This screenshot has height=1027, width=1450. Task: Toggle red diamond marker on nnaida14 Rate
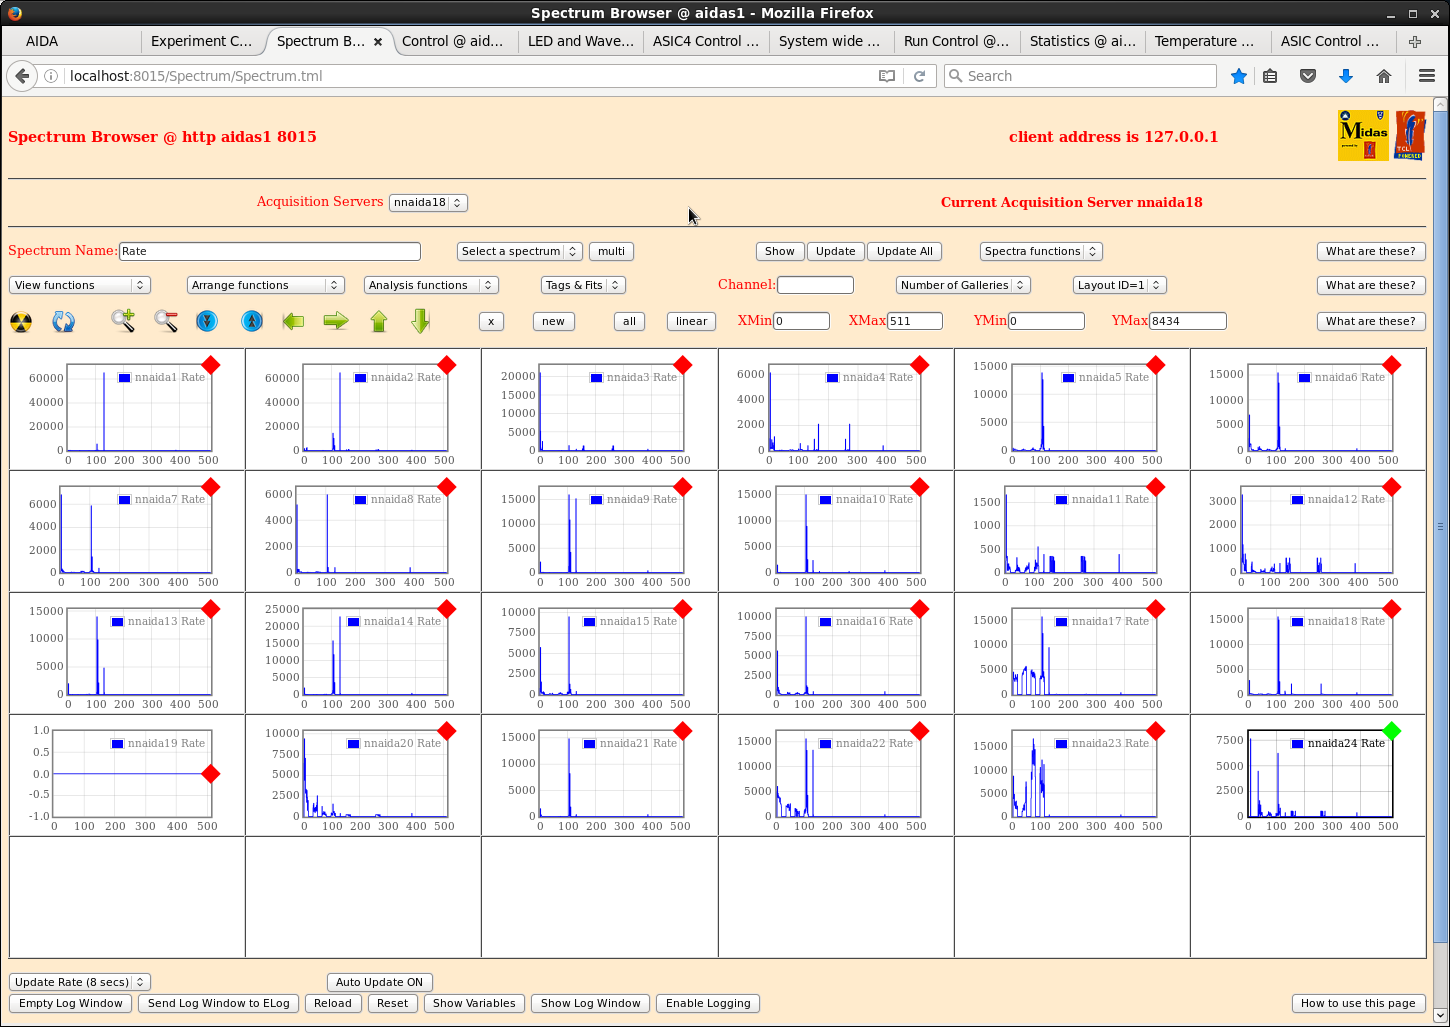447,609
